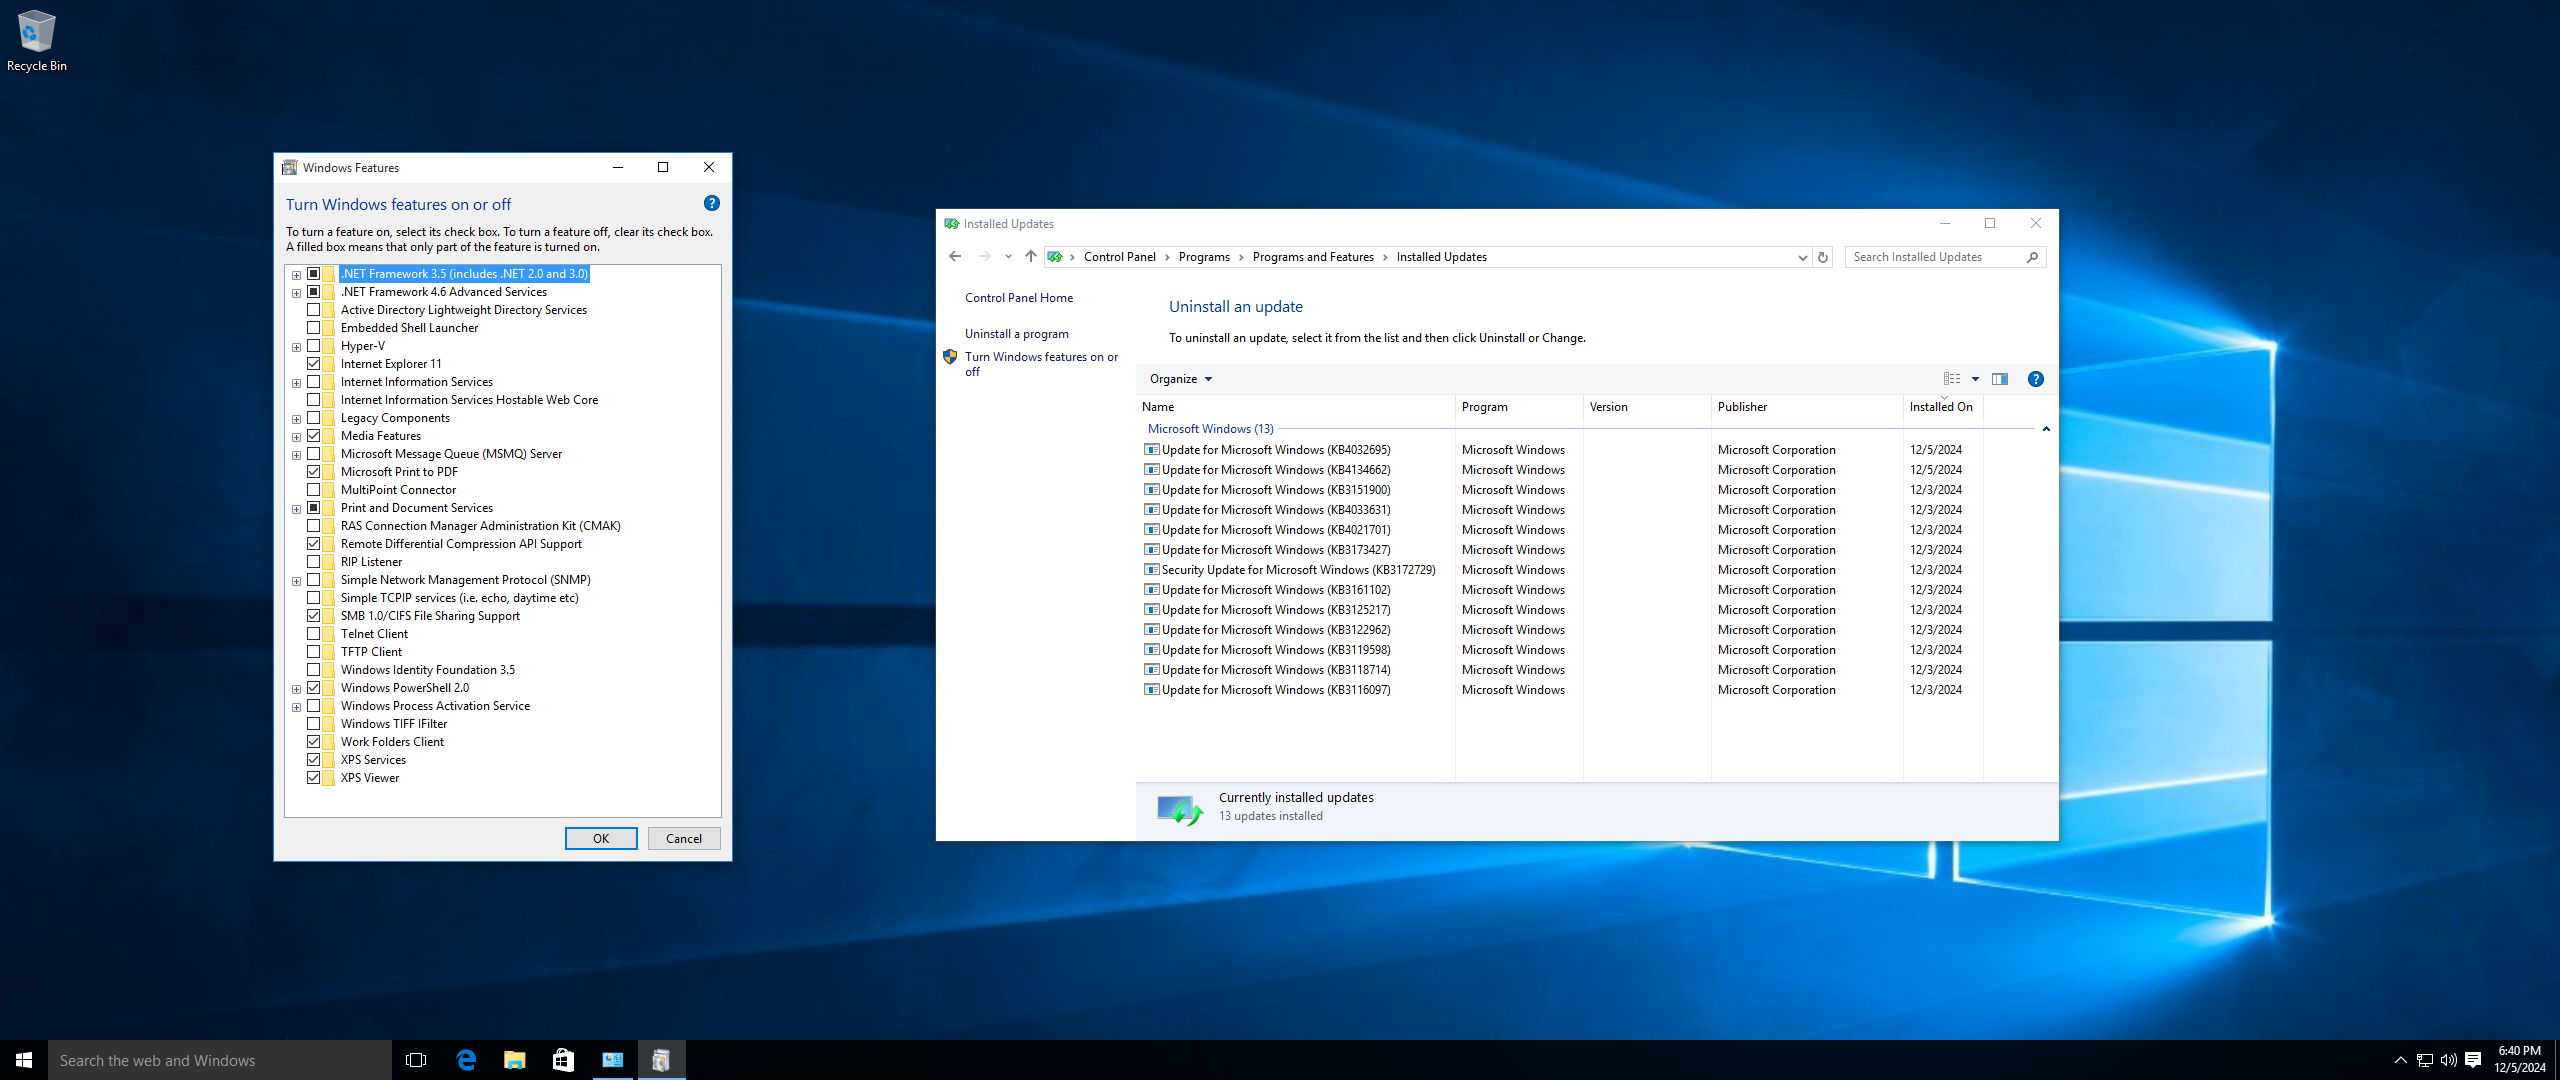Screen dimensions: 2560x1080
Task: Open address bar history dropdown arrow
Action: click(x=1803, y=257)
